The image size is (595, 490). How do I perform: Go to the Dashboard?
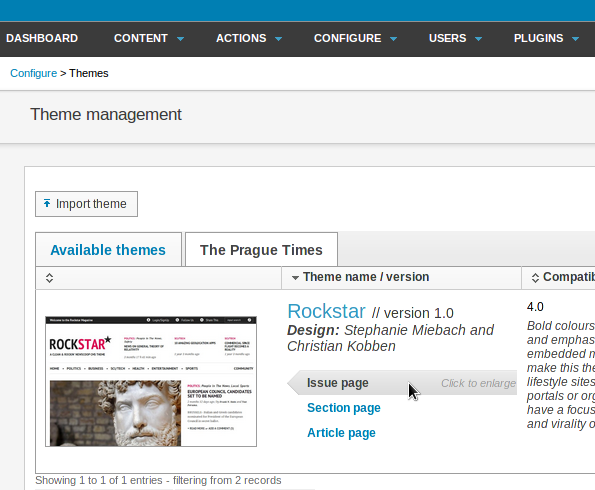pos(42,38)
